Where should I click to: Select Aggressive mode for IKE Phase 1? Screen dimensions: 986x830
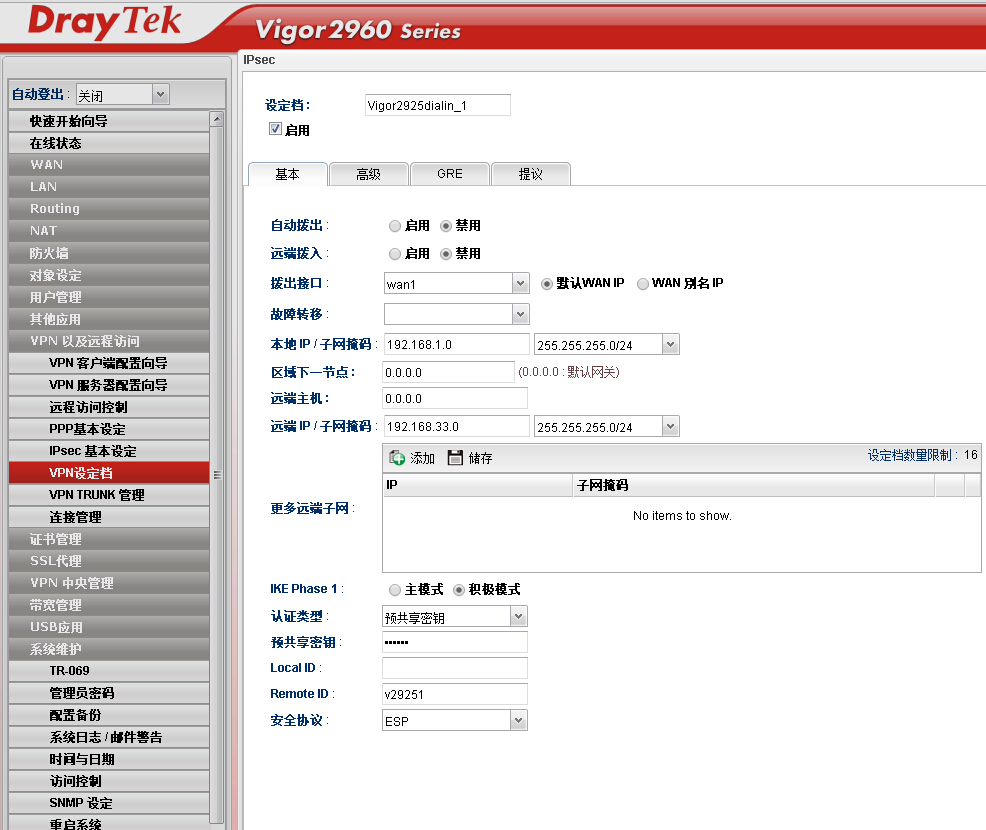[x=458, y=590]
